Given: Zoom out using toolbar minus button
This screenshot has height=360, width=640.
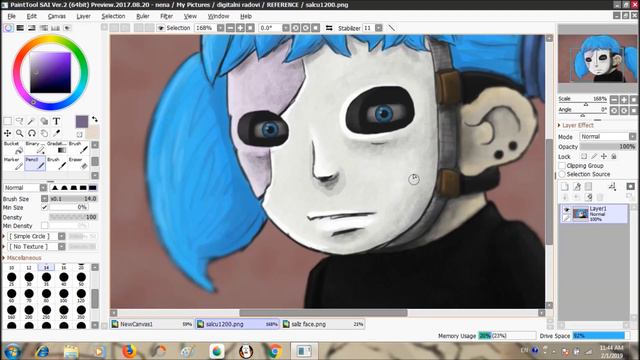Looking at the screenshot, I should tap(230, 28).
